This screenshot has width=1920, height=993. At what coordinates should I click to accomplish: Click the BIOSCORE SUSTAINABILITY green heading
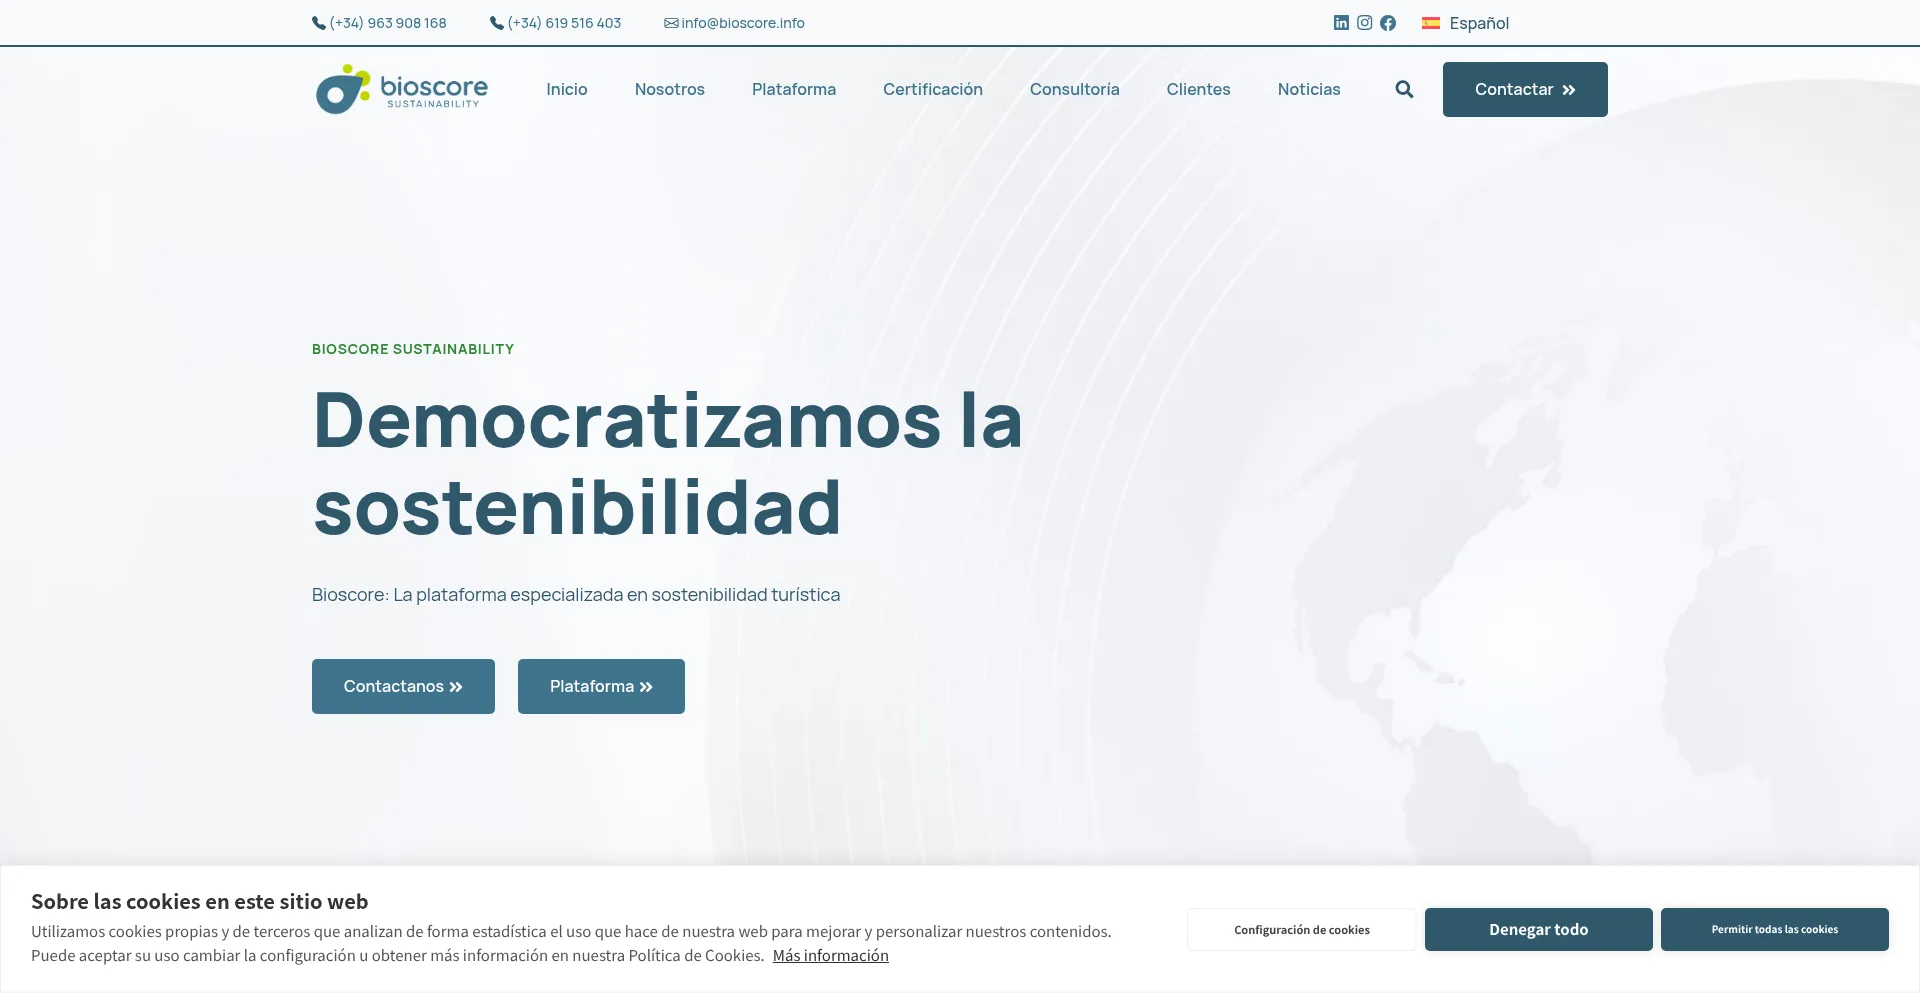pos(413,349)
